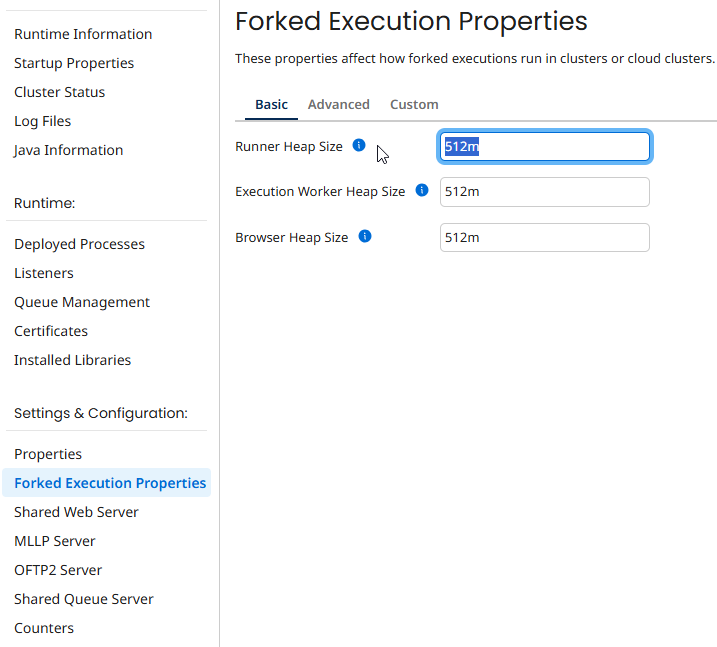This screenshot has height=647, width=717.
Task: Switch to the Advanced tab
Action: point(338,104)
